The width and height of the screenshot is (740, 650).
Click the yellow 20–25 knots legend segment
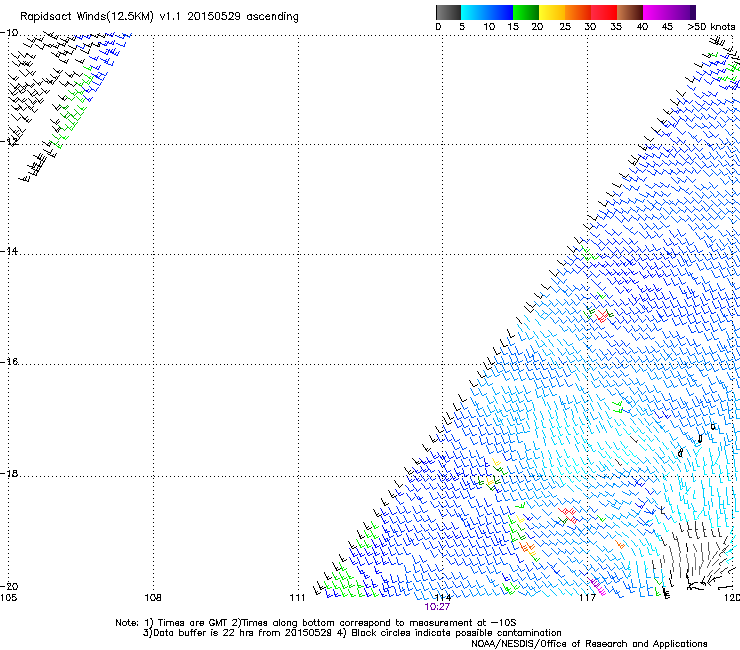pyautogui.click(x=552, y=12)
